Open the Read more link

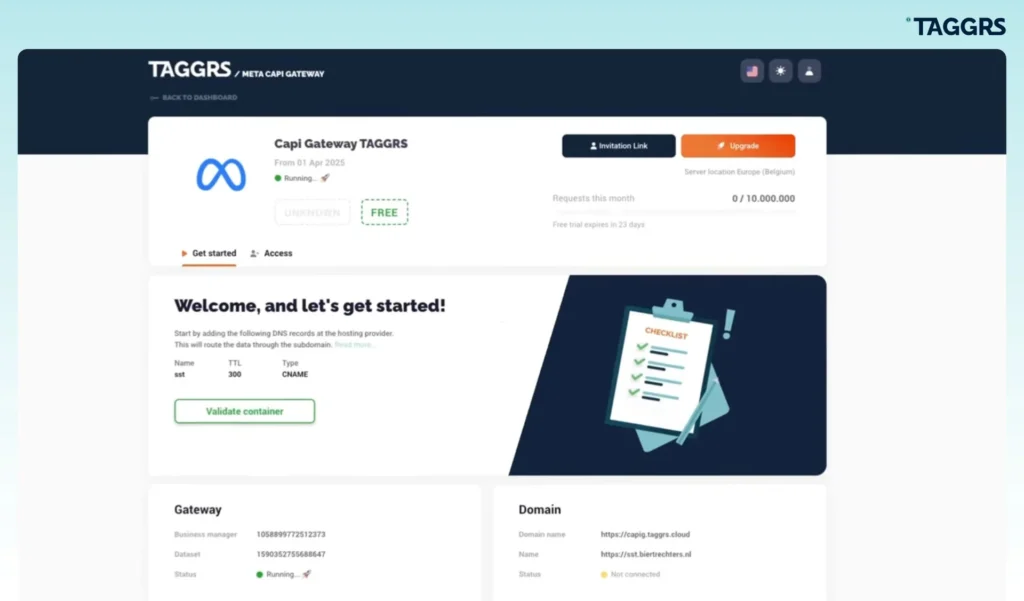(353, 345)
